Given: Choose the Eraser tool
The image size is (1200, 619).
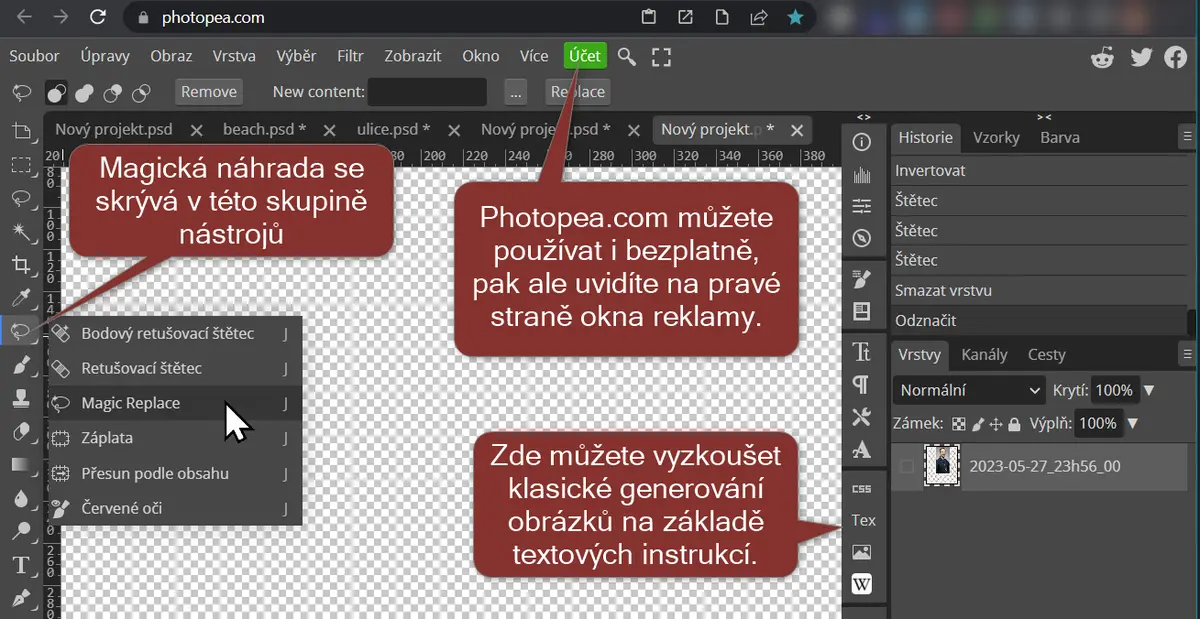Looking at the screenshot, I should tap(21, 432).
